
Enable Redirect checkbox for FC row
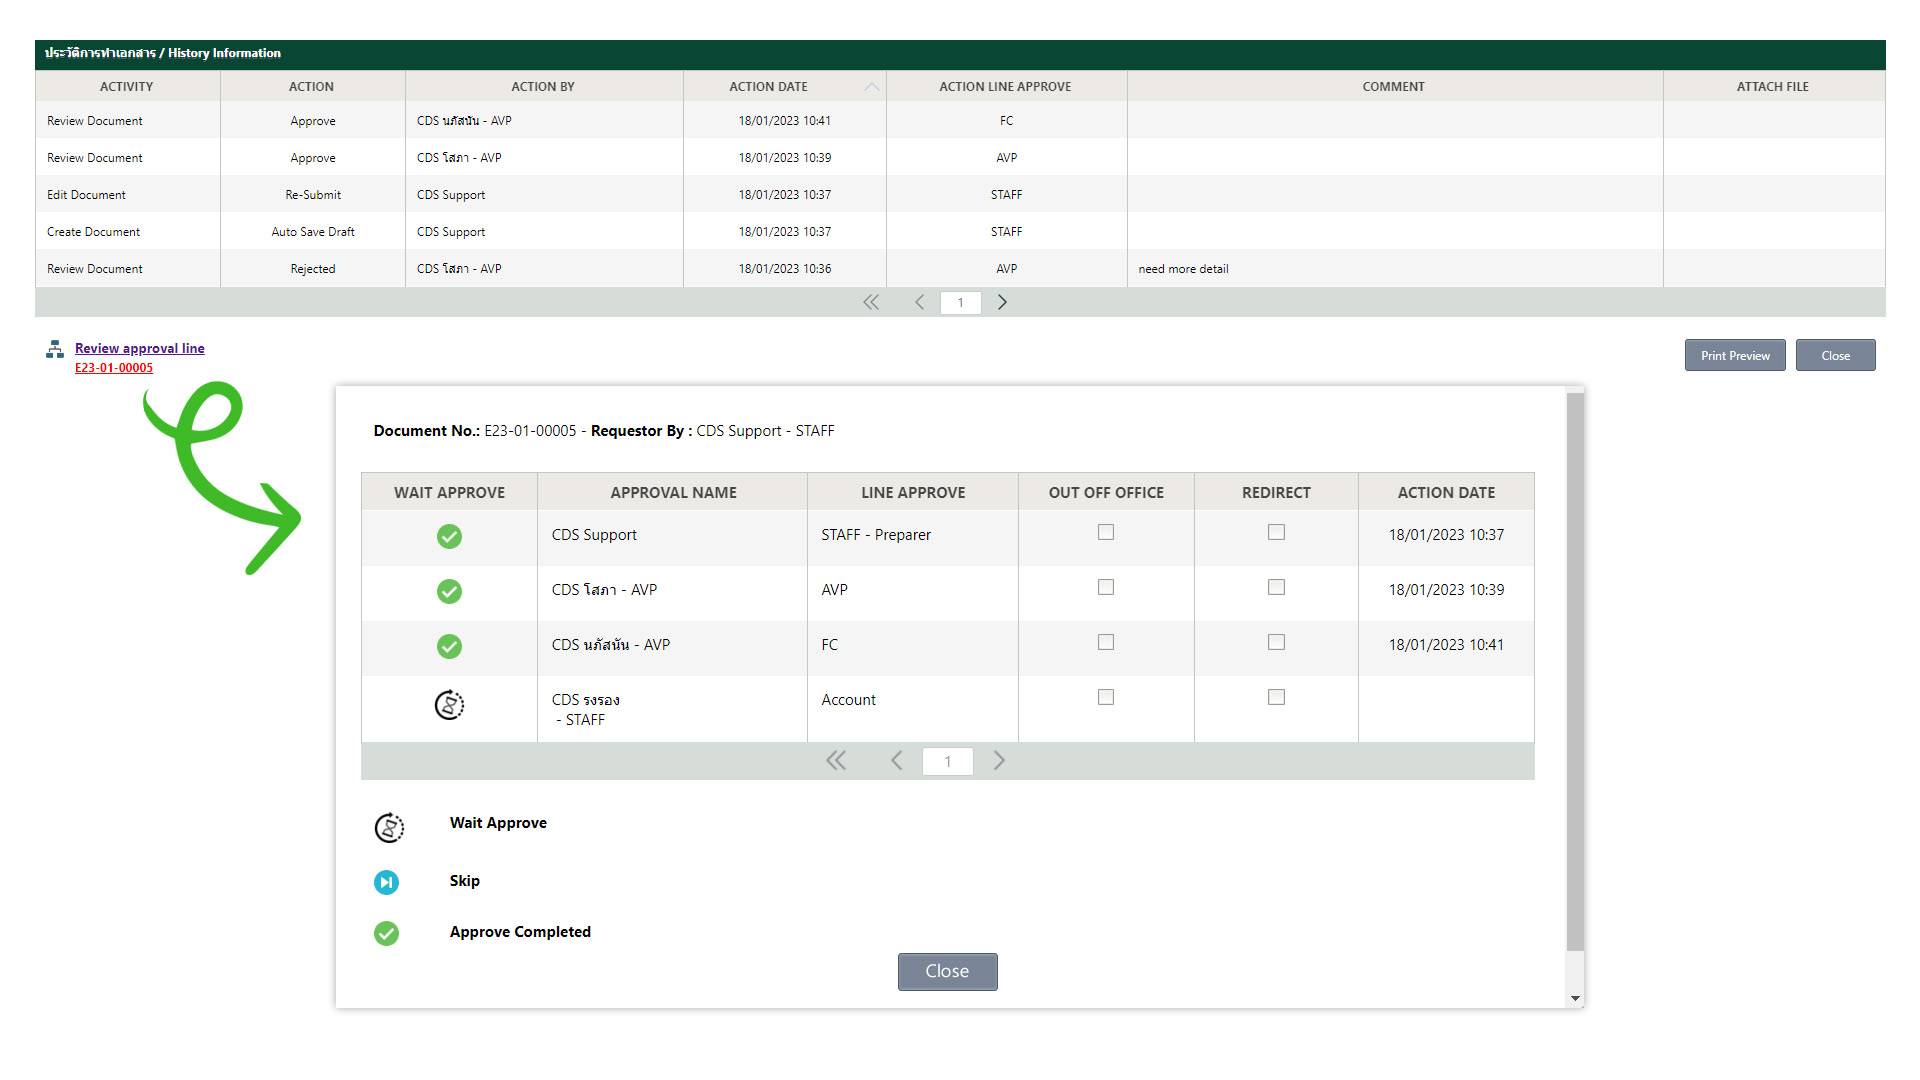point(1276,642)
